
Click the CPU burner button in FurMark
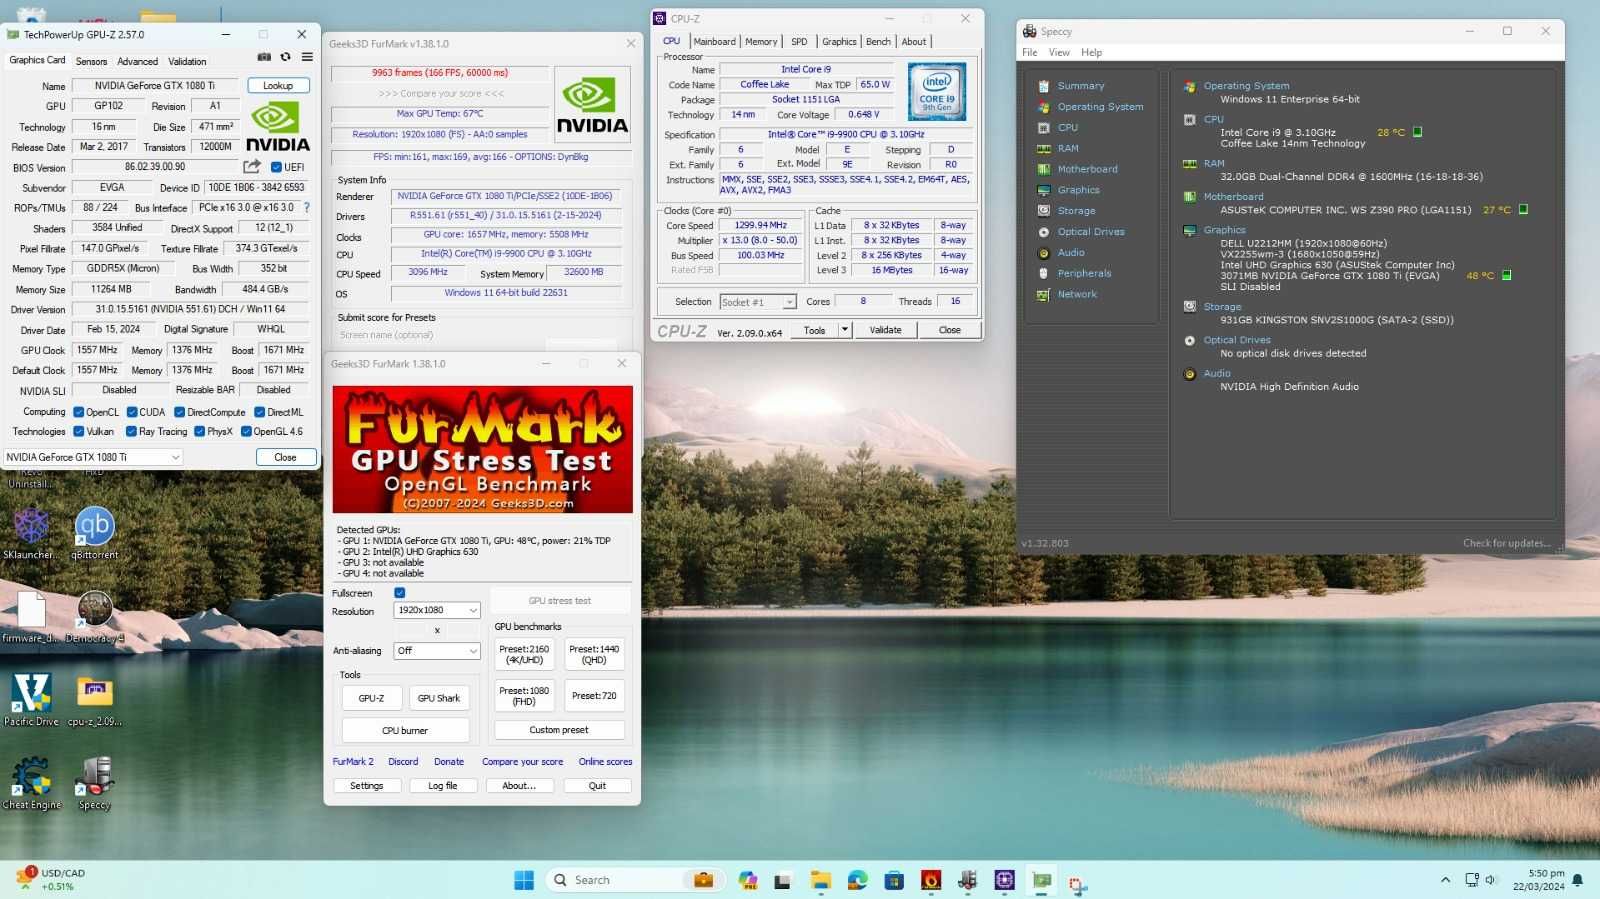(405, 731)
